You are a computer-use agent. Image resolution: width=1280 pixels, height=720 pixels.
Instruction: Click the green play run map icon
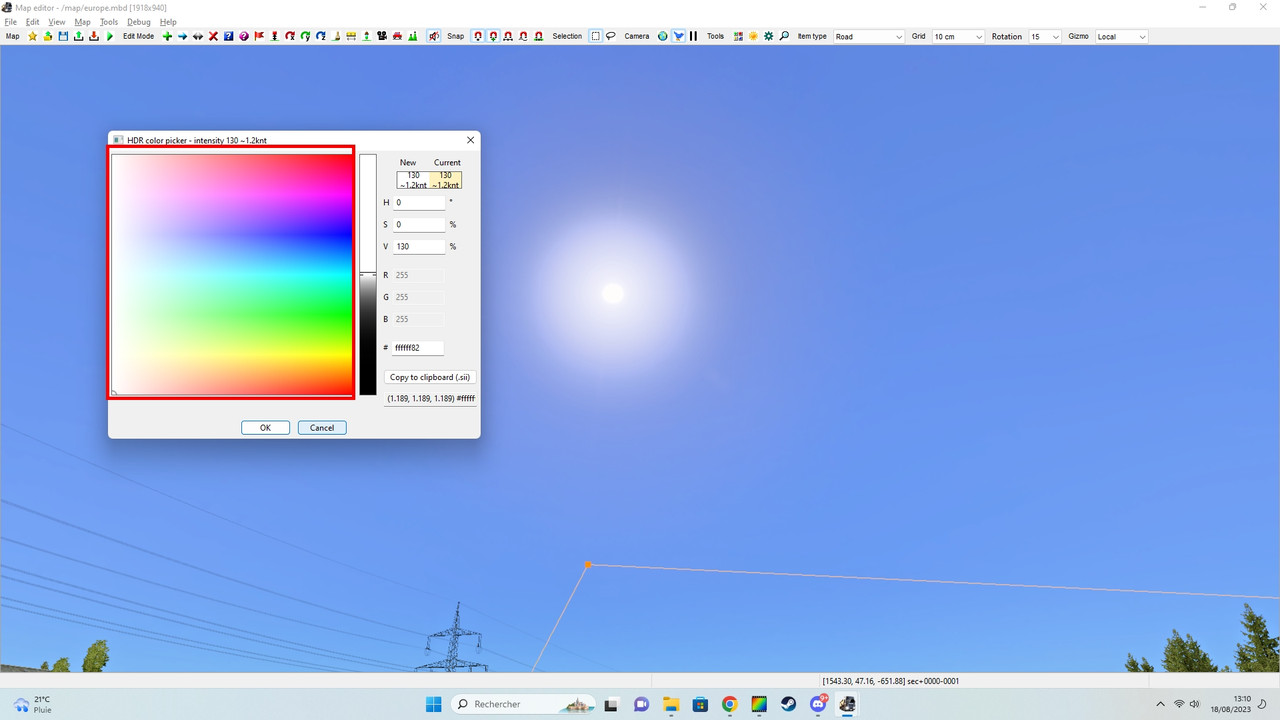pos(109,36)
